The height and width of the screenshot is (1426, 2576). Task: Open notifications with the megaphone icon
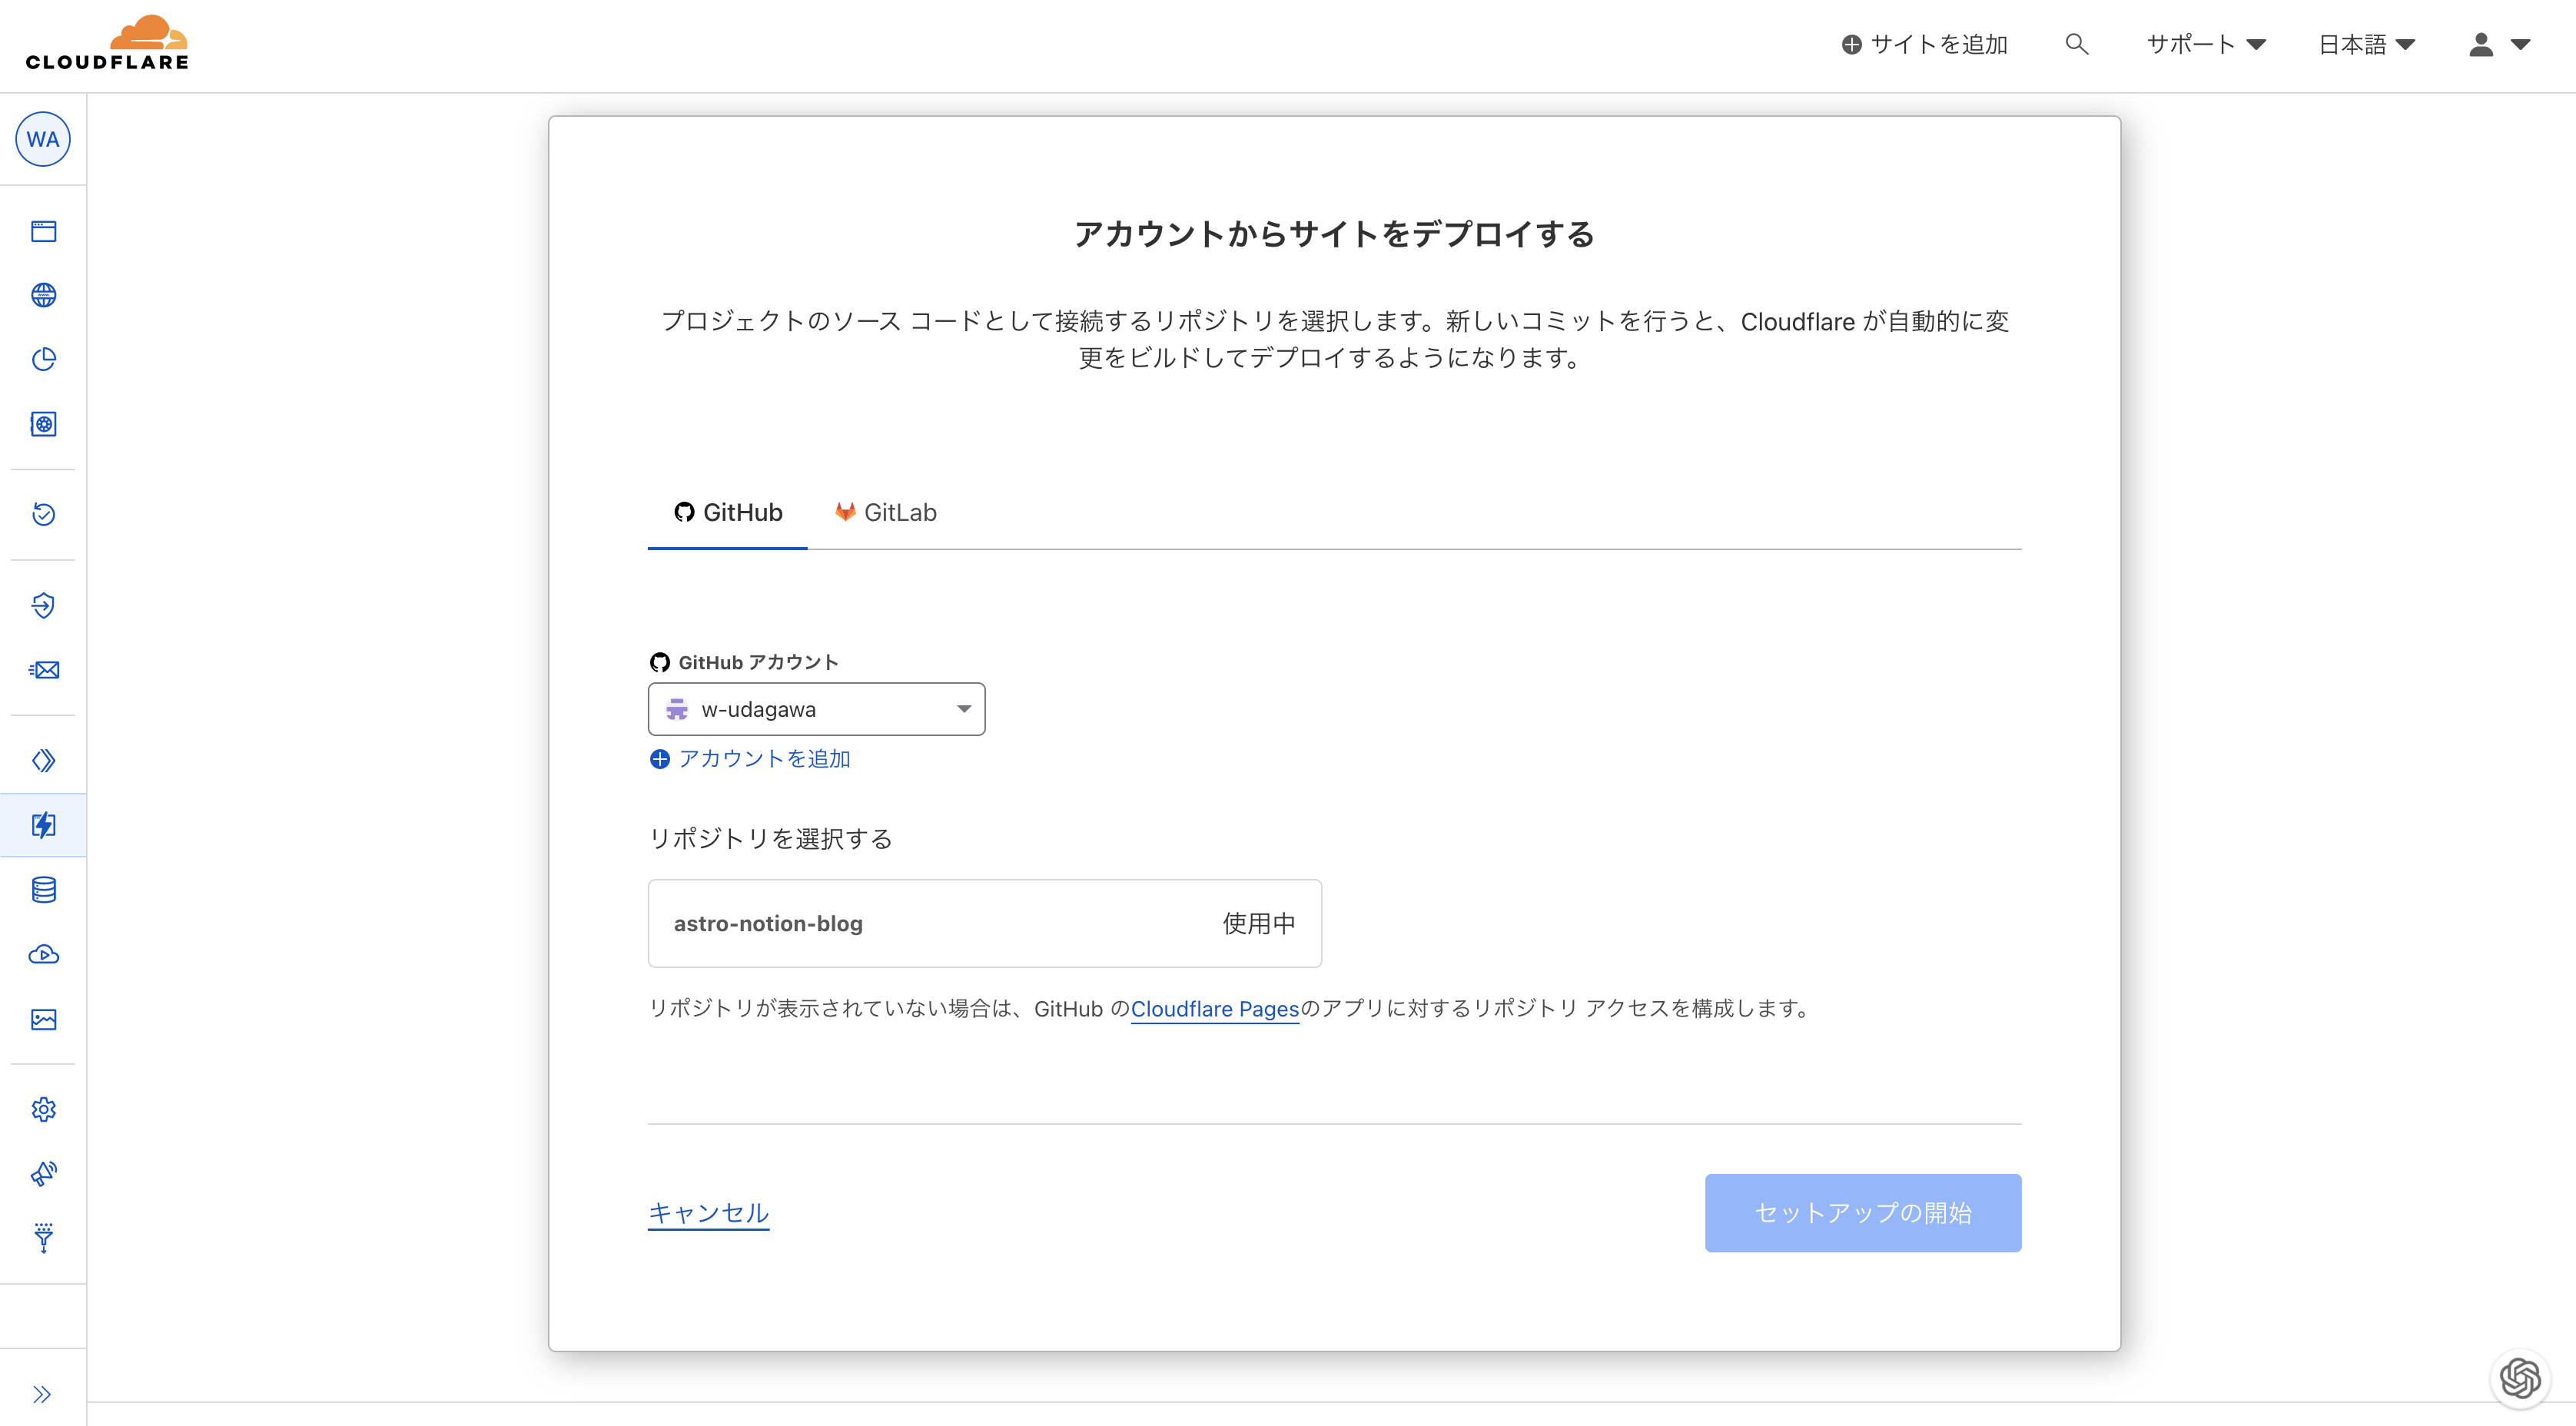point(43,1174)
